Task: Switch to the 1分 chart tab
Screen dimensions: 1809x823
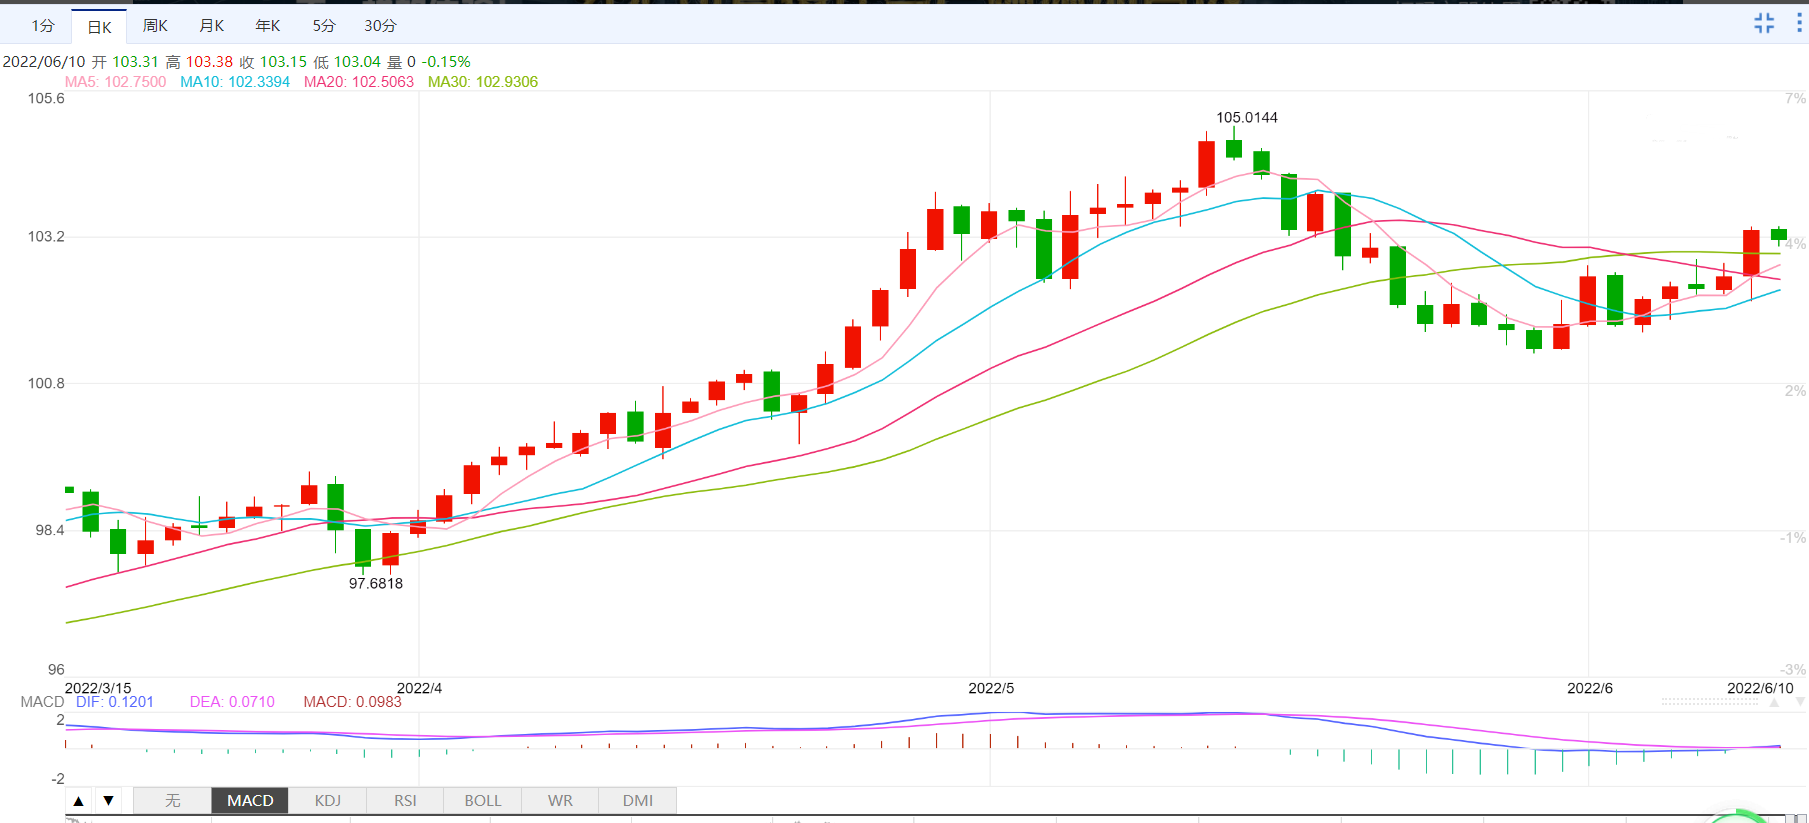Action: pos(43,26)
